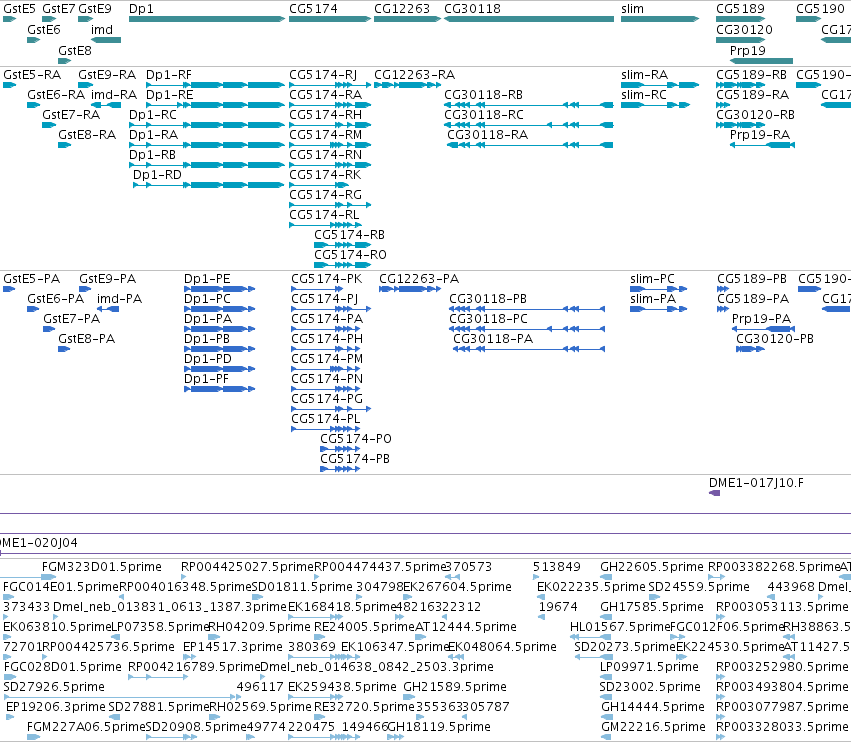Image resolution: width=851 pixels, height=742 pixels.
Task: Open the CG30118 gene label
Action: pyautogui.click(x=472, y=9)
